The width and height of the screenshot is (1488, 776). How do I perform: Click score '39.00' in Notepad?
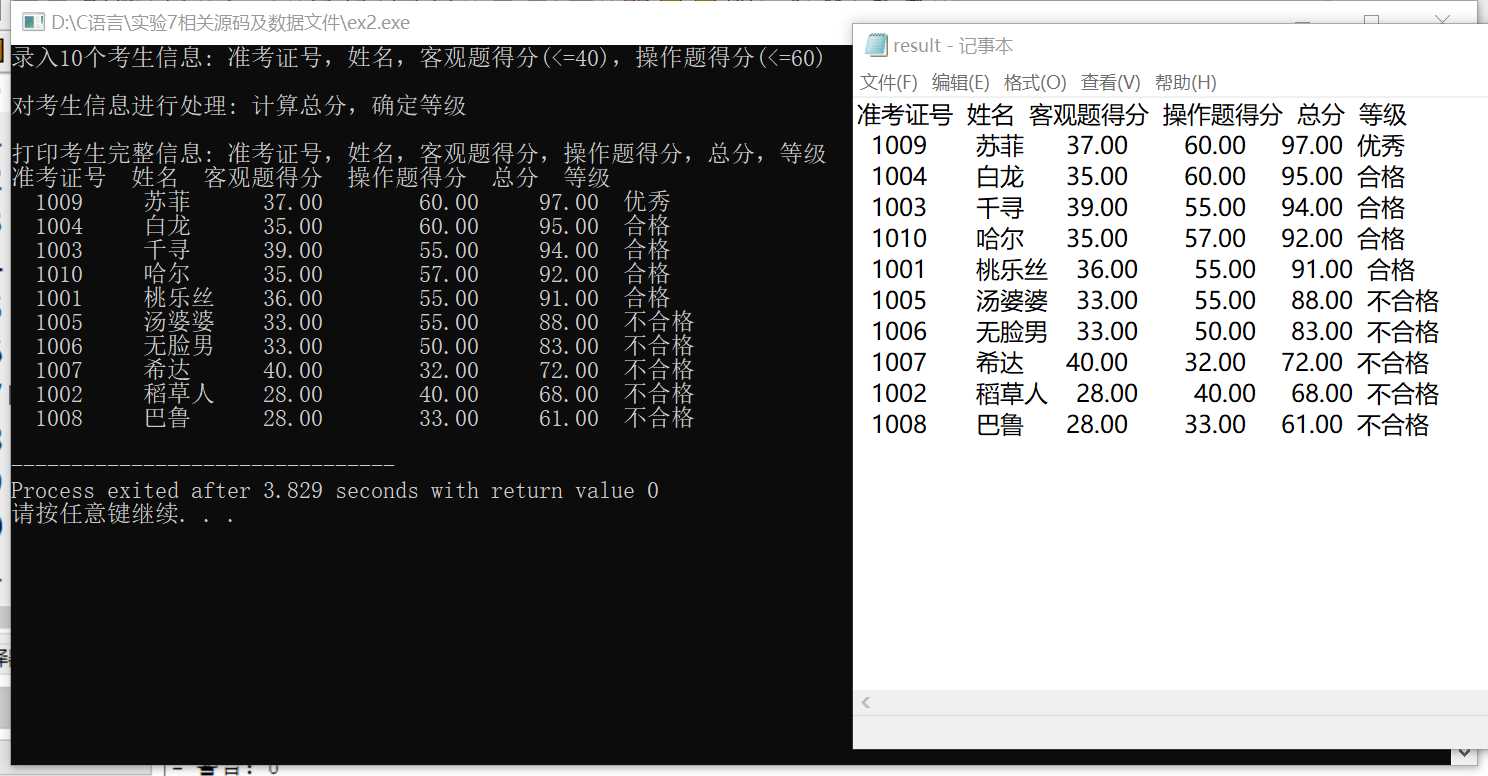click(x=1097, y=208)
